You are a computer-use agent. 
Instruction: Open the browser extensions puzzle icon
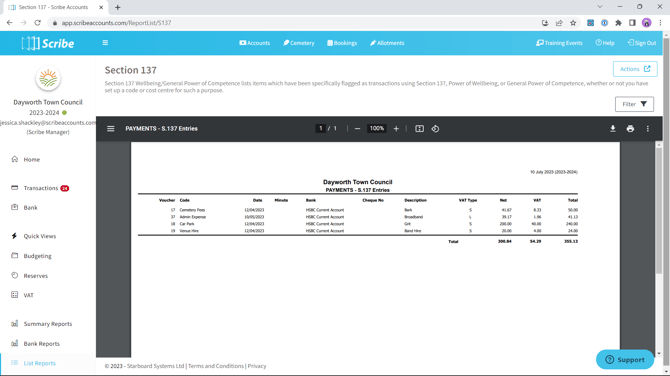[618, 23]
